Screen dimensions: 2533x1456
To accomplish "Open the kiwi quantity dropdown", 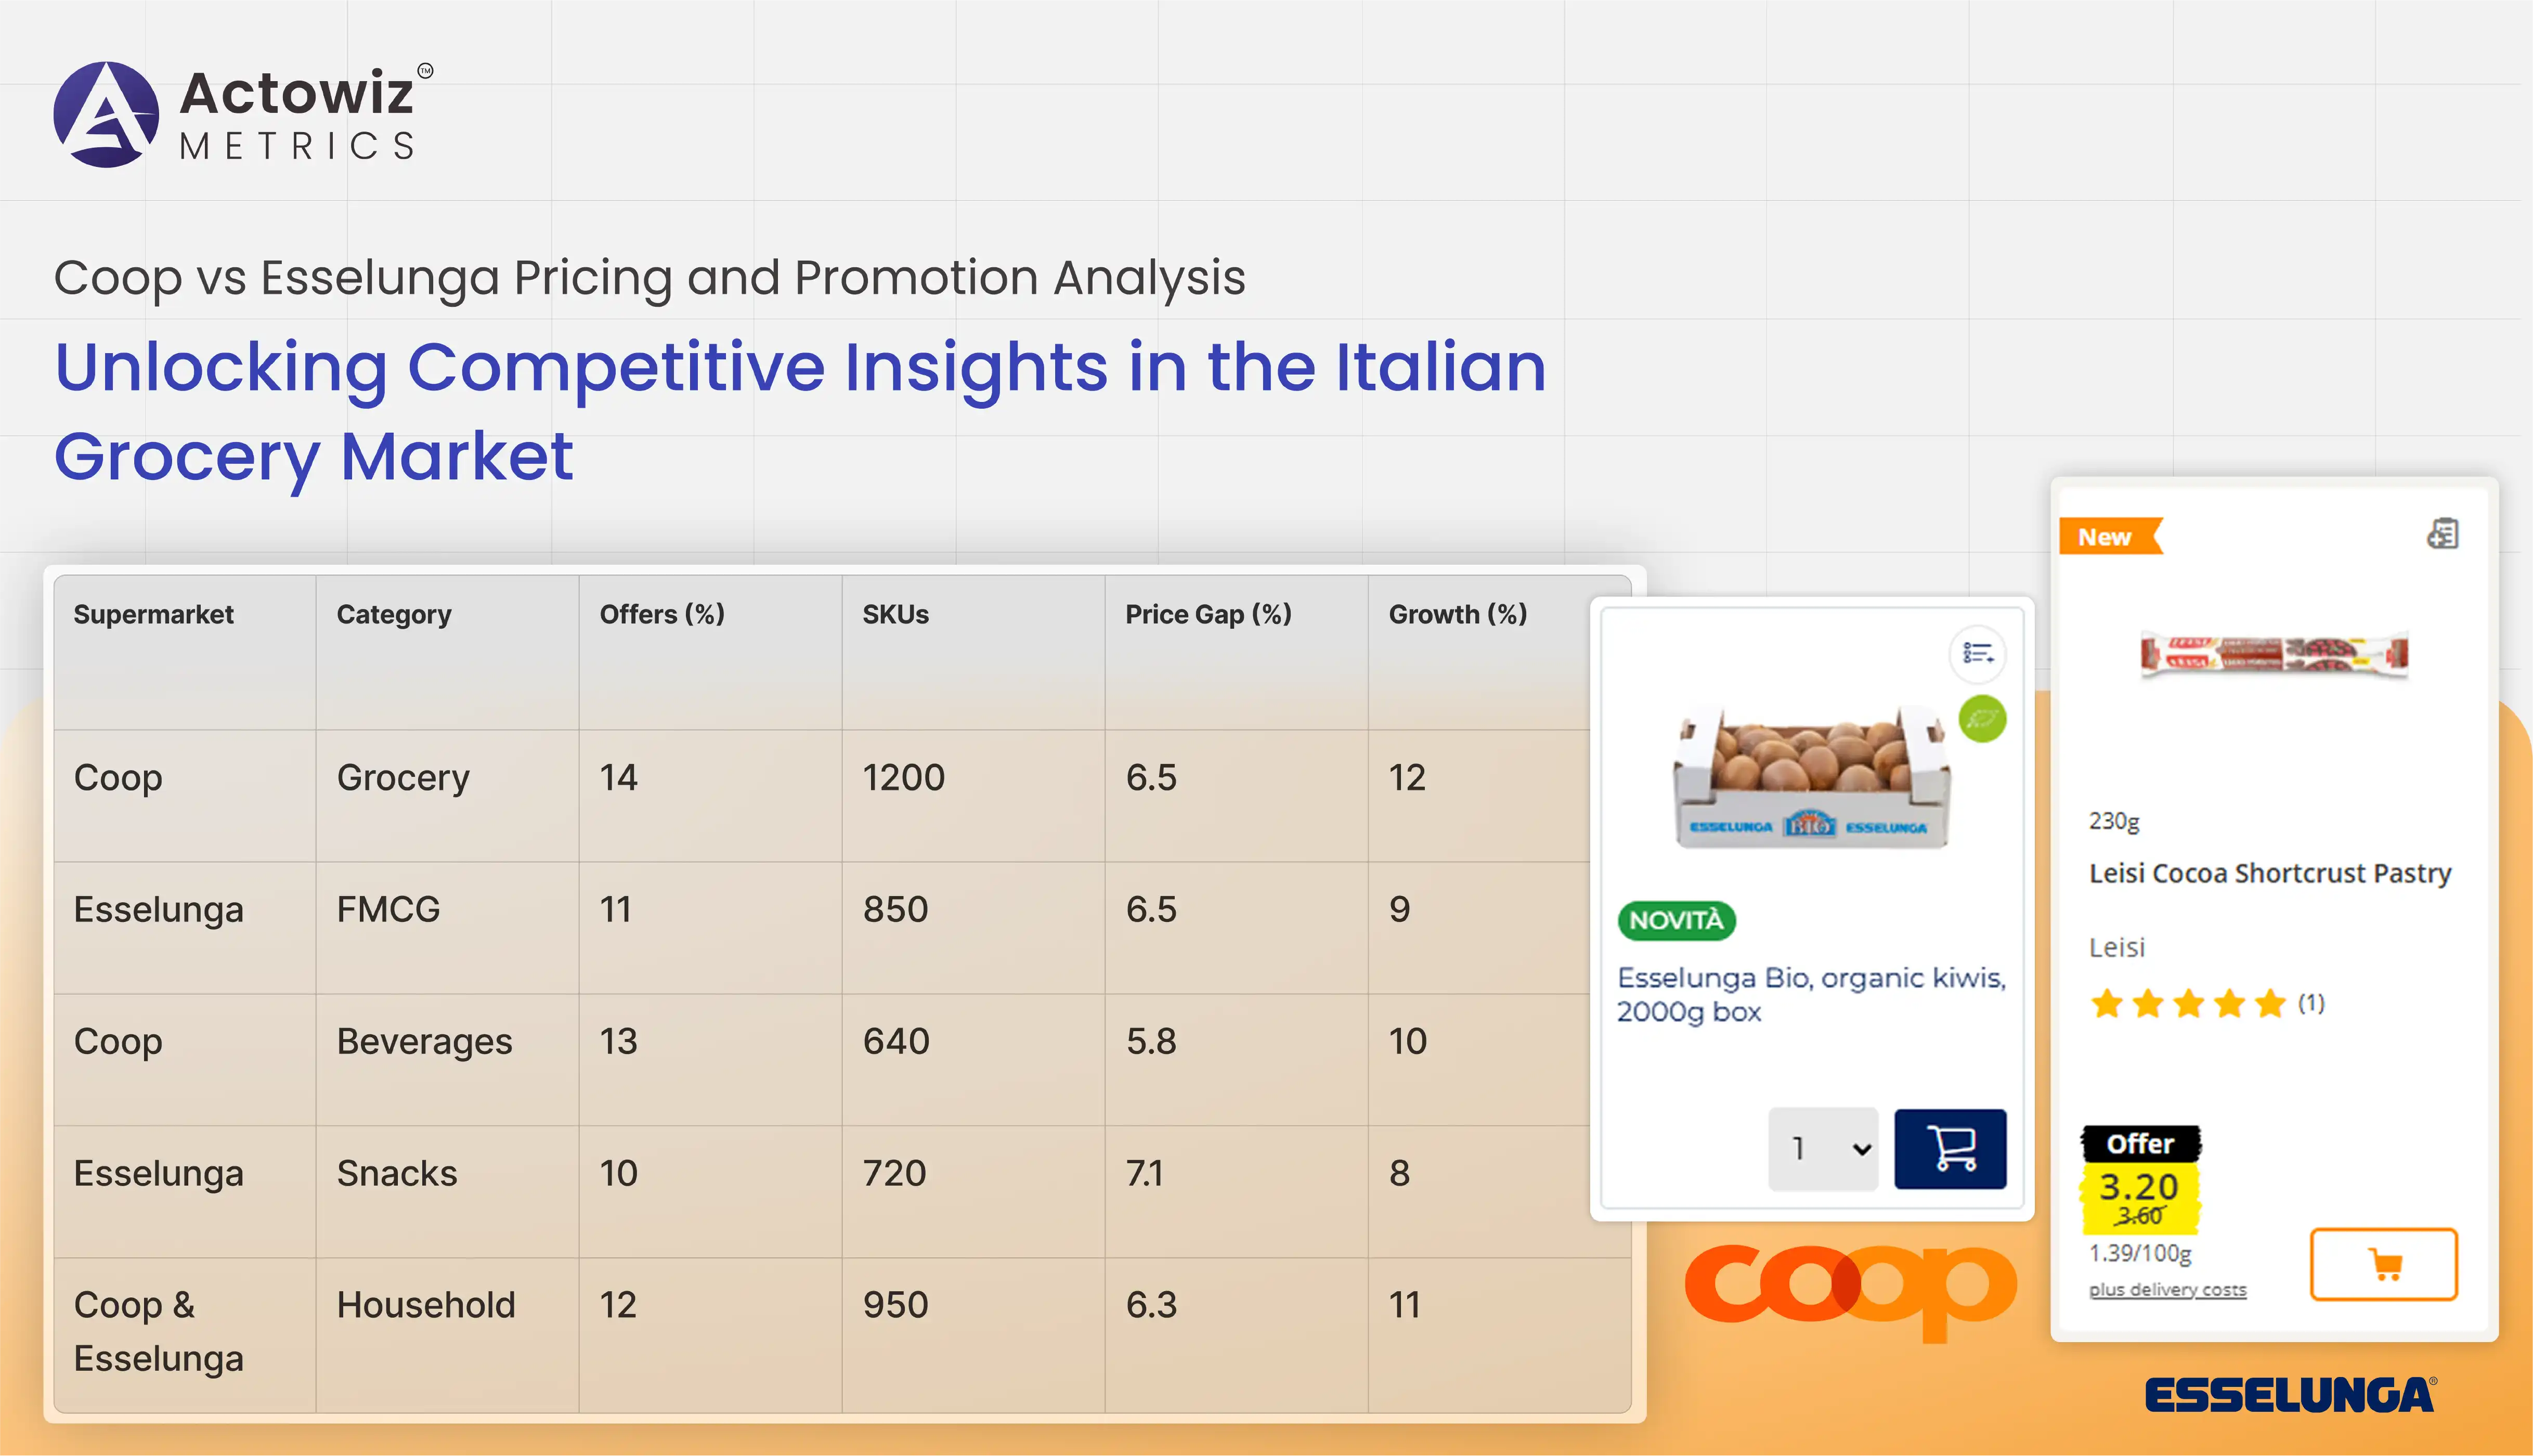I will coord(1823,1148).
